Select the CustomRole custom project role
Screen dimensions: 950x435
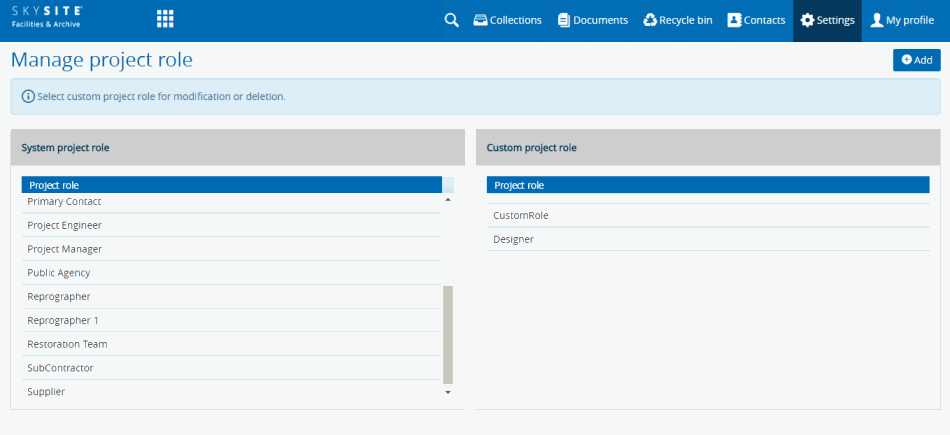(x=521, y=215)
